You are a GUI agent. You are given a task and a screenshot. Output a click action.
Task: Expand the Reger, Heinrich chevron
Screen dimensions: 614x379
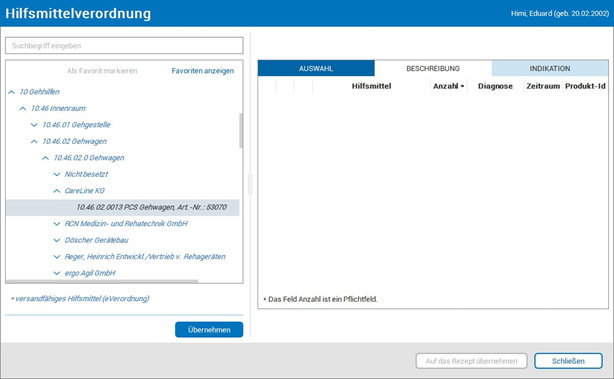(57, 256)
